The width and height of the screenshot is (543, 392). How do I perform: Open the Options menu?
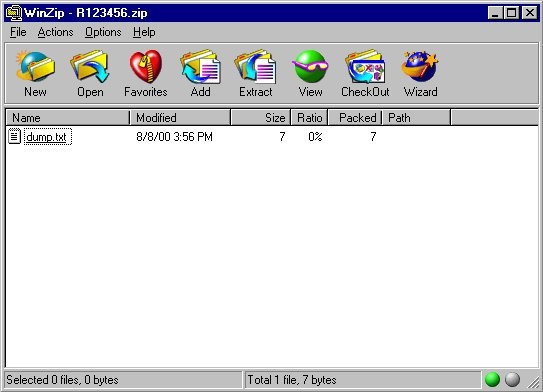pyautogui.click(x=103, y=32)
